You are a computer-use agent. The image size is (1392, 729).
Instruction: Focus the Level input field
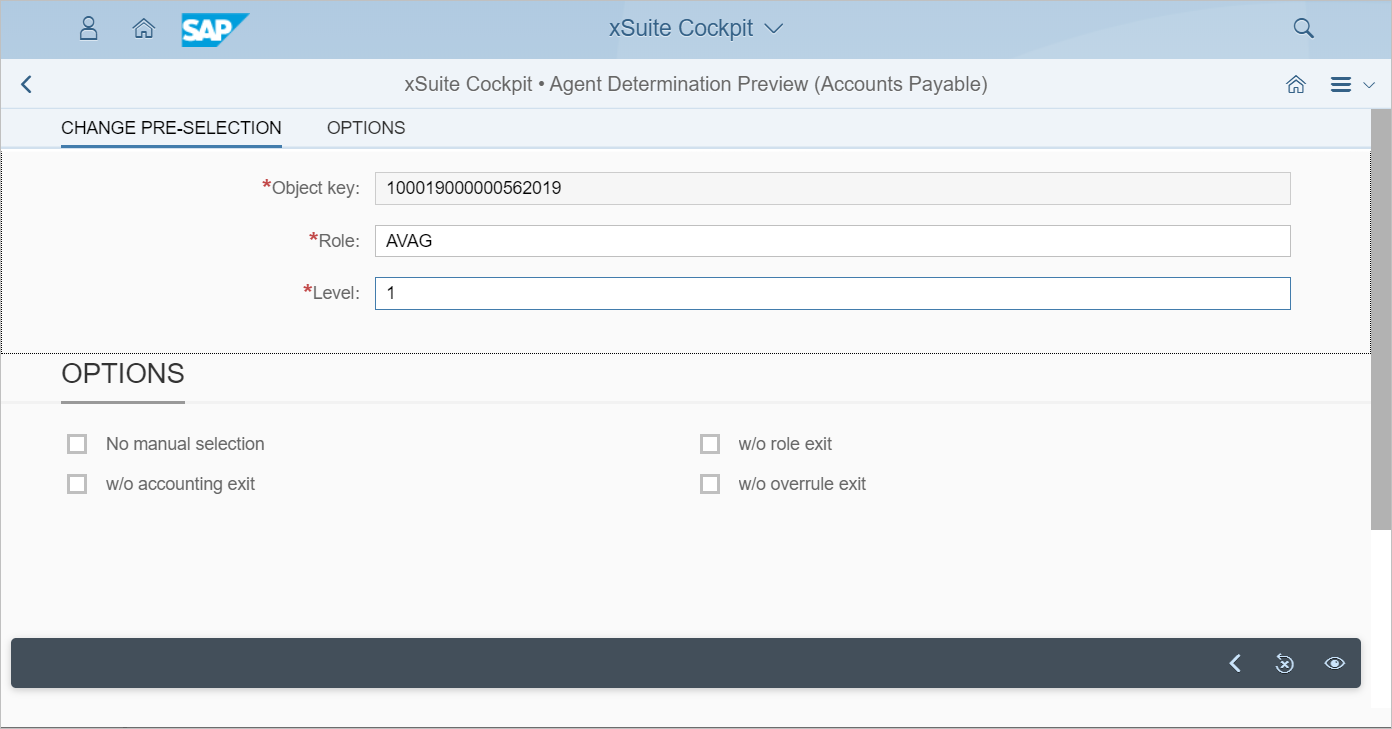[832, 293]
